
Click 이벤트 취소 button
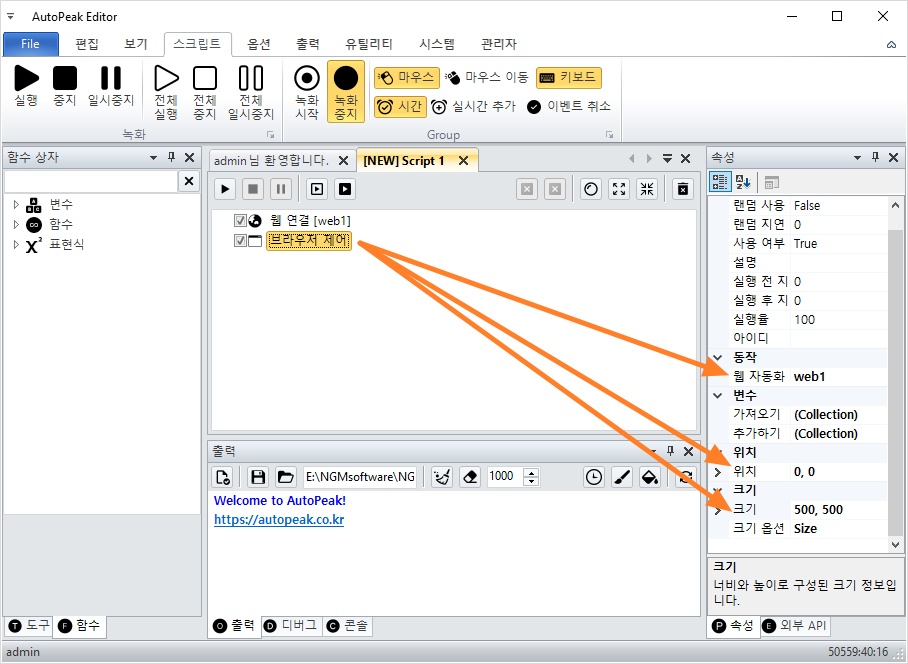tap(569, 107)
